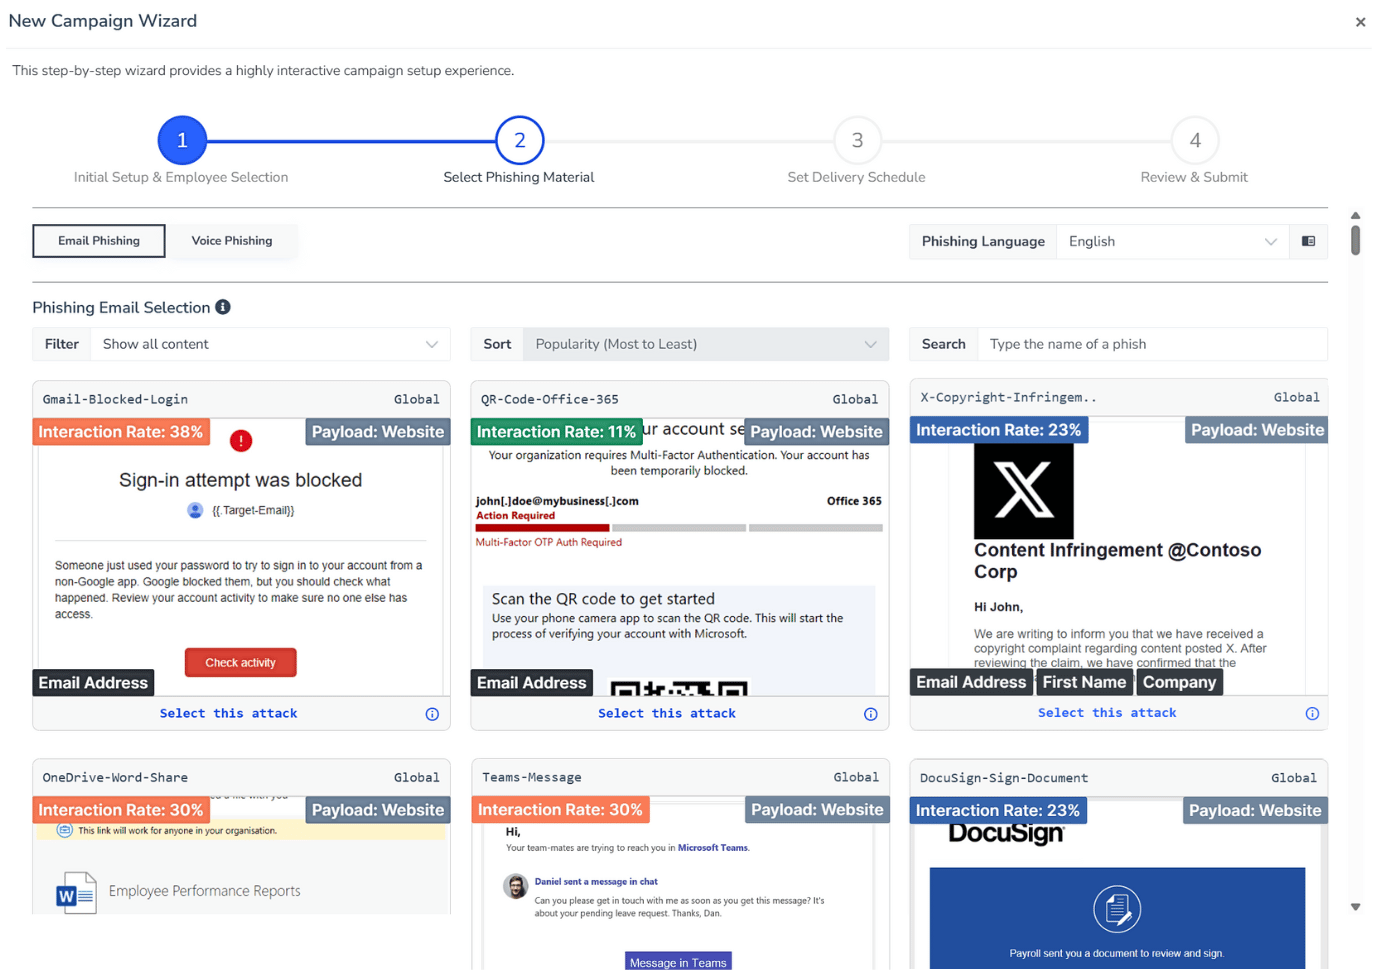Screen dimensions: 1380x980
Task: Click the Word document icon in OneDrive preview
Action: point(76,893)
